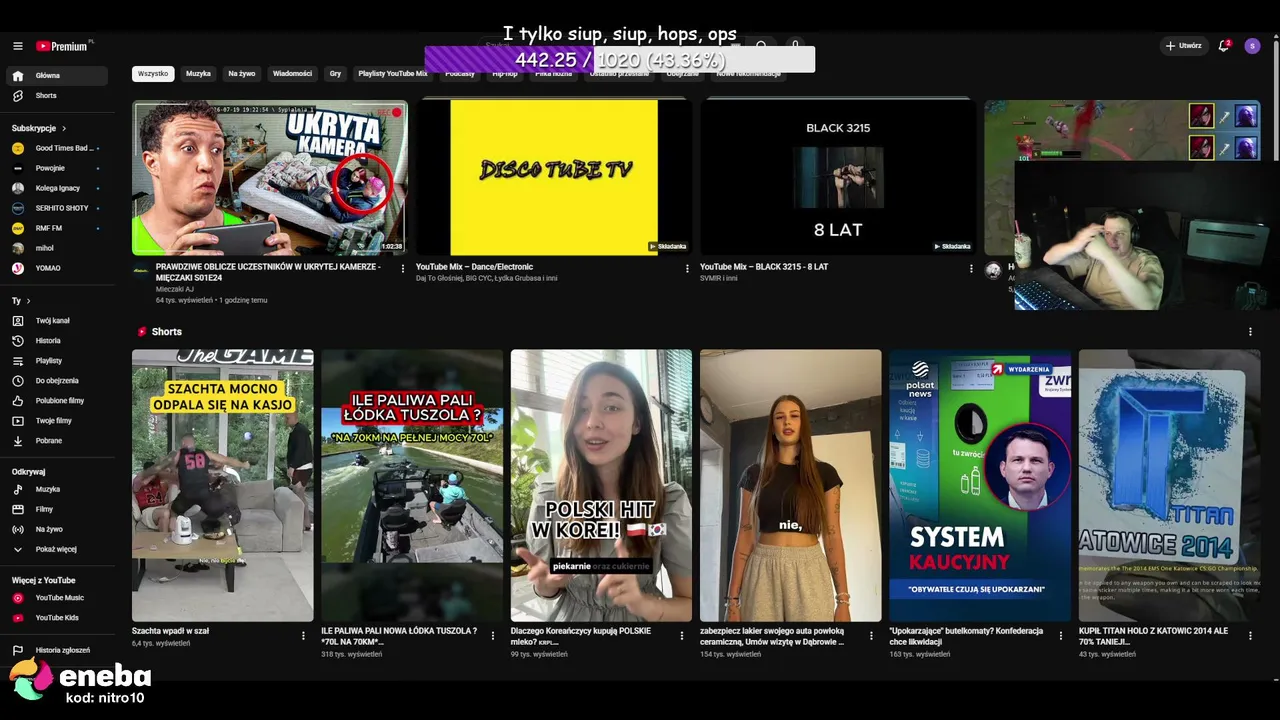This screenshot has height=720, width=1280.
Task: Explore Na żywo in Odkrywaj section
Action: [x=58, y=530]
